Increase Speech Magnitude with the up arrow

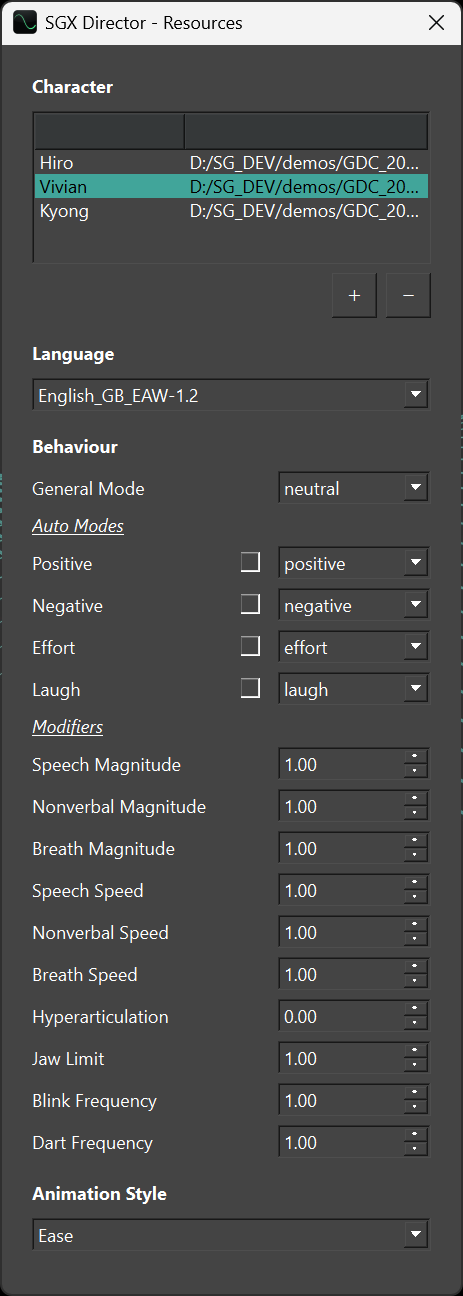tap(416, 758)
